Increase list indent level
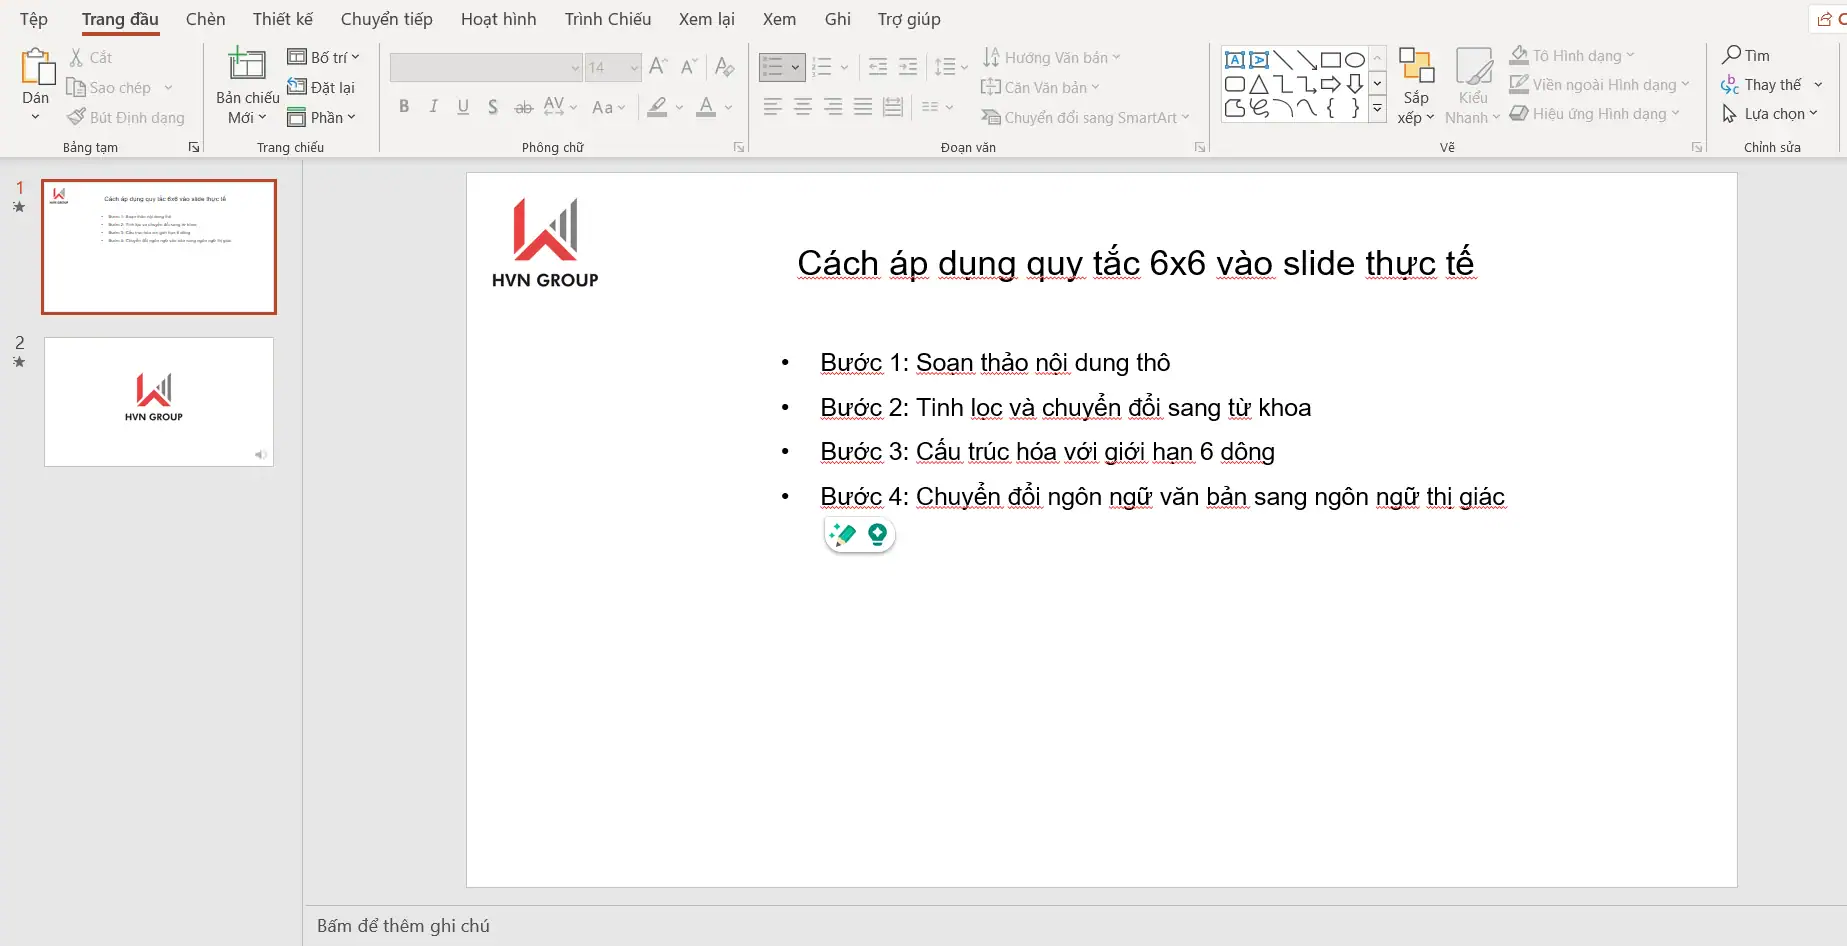The width and height of the screenshot is (1847, 946). pos(908,67)
